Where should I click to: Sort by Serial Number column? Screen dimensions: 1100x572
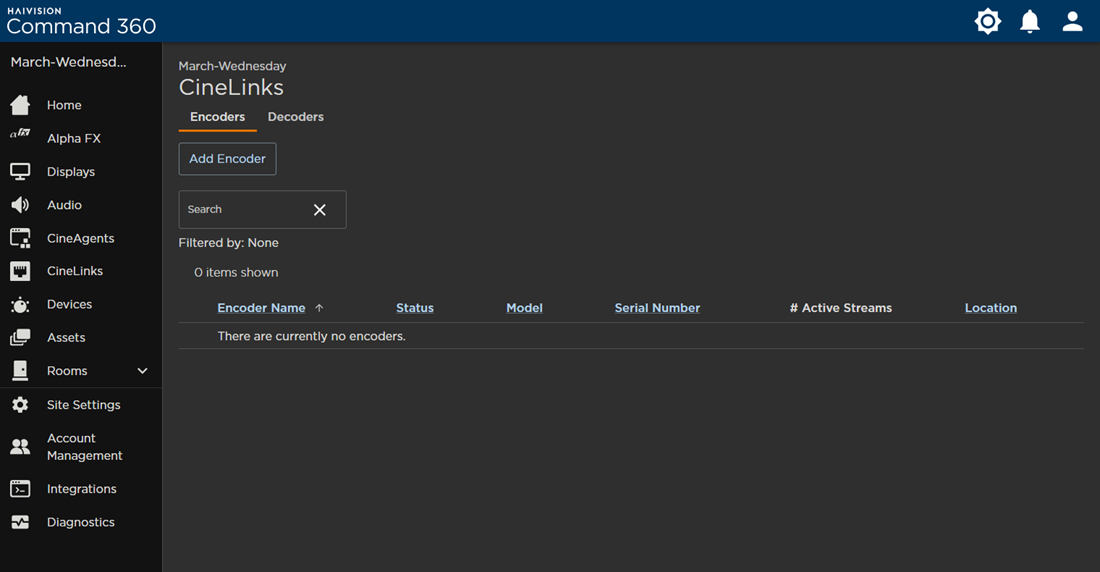pos(657,308)
